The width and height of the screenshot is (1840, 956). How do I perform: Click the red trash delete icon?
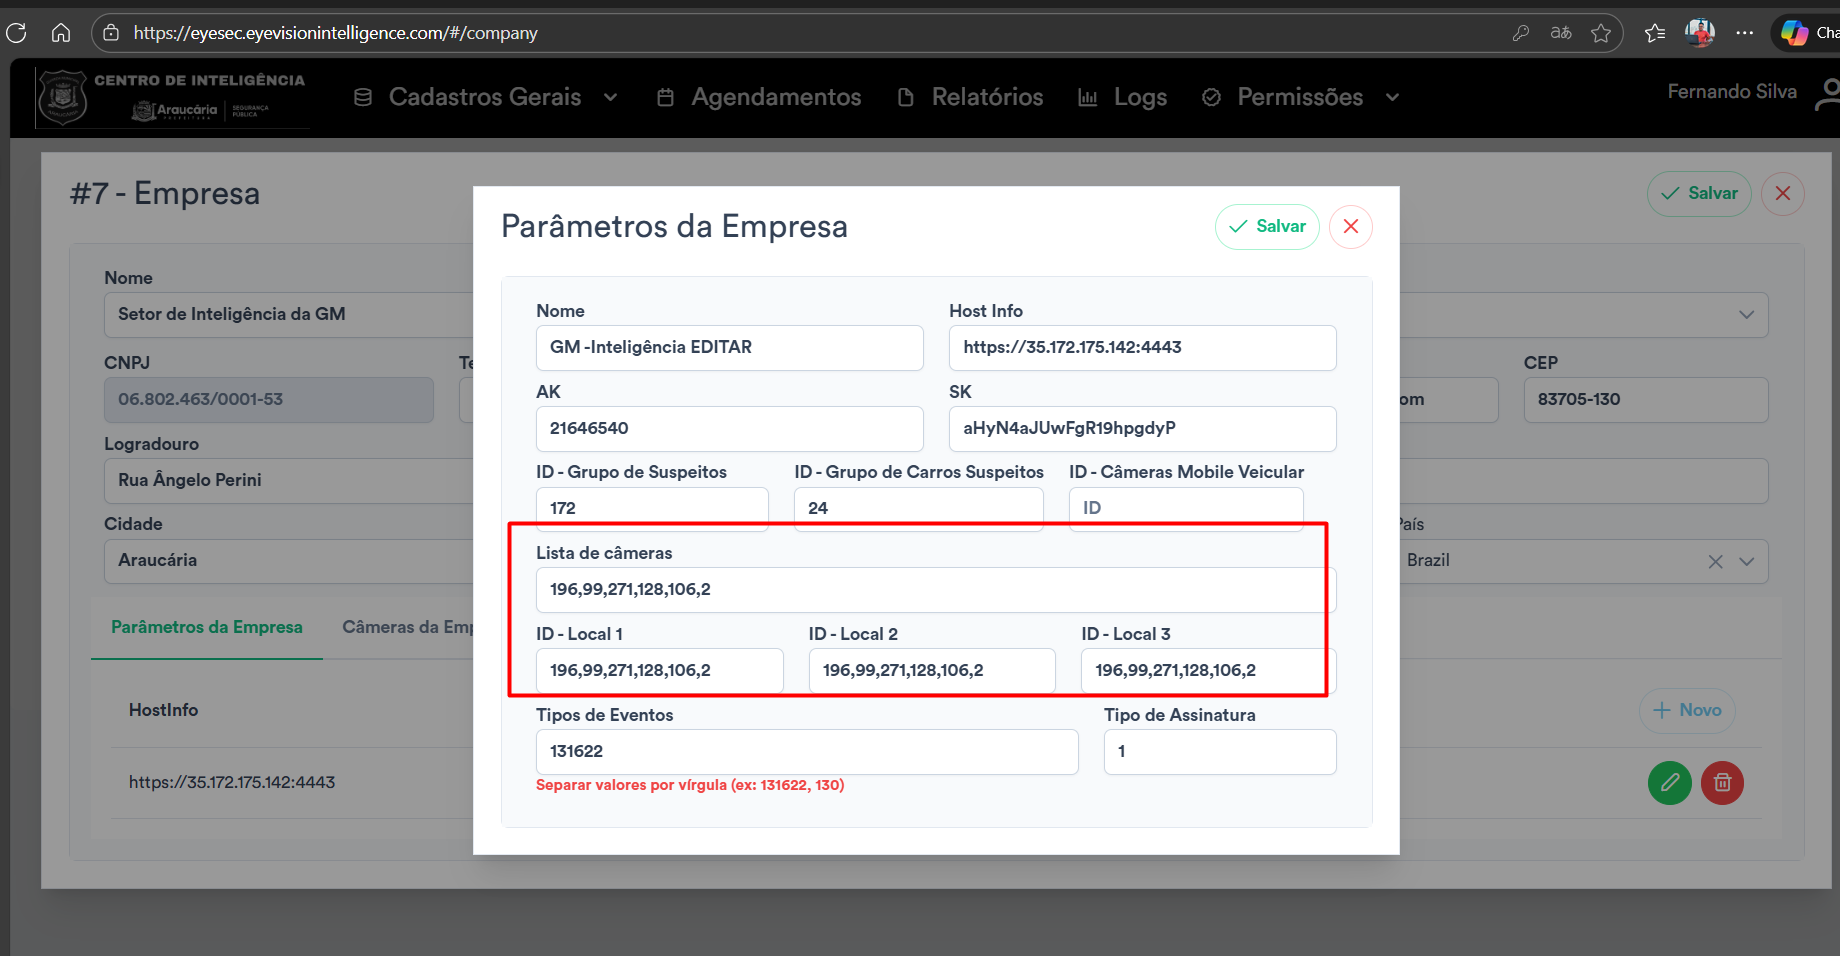(1722, 783)
